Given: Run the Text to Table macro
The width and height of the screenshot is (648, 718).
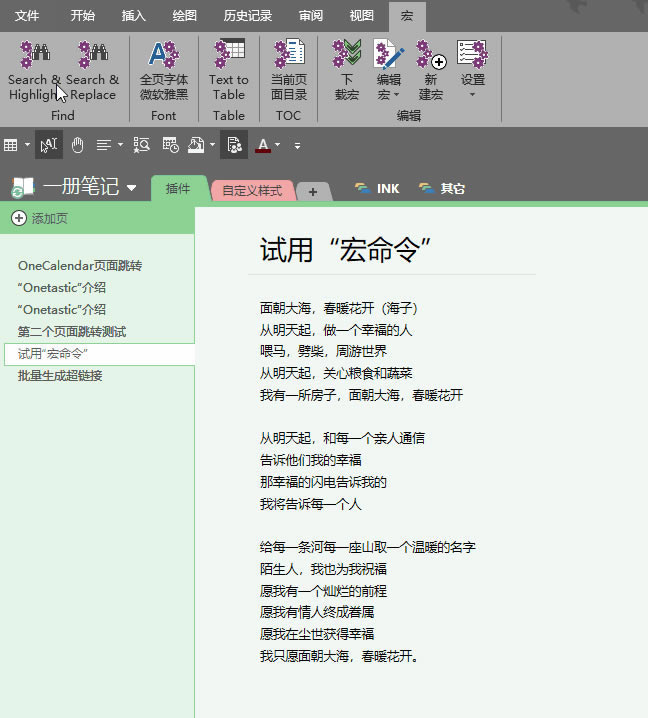Looking at the screenshot, I should click(229, 71).
